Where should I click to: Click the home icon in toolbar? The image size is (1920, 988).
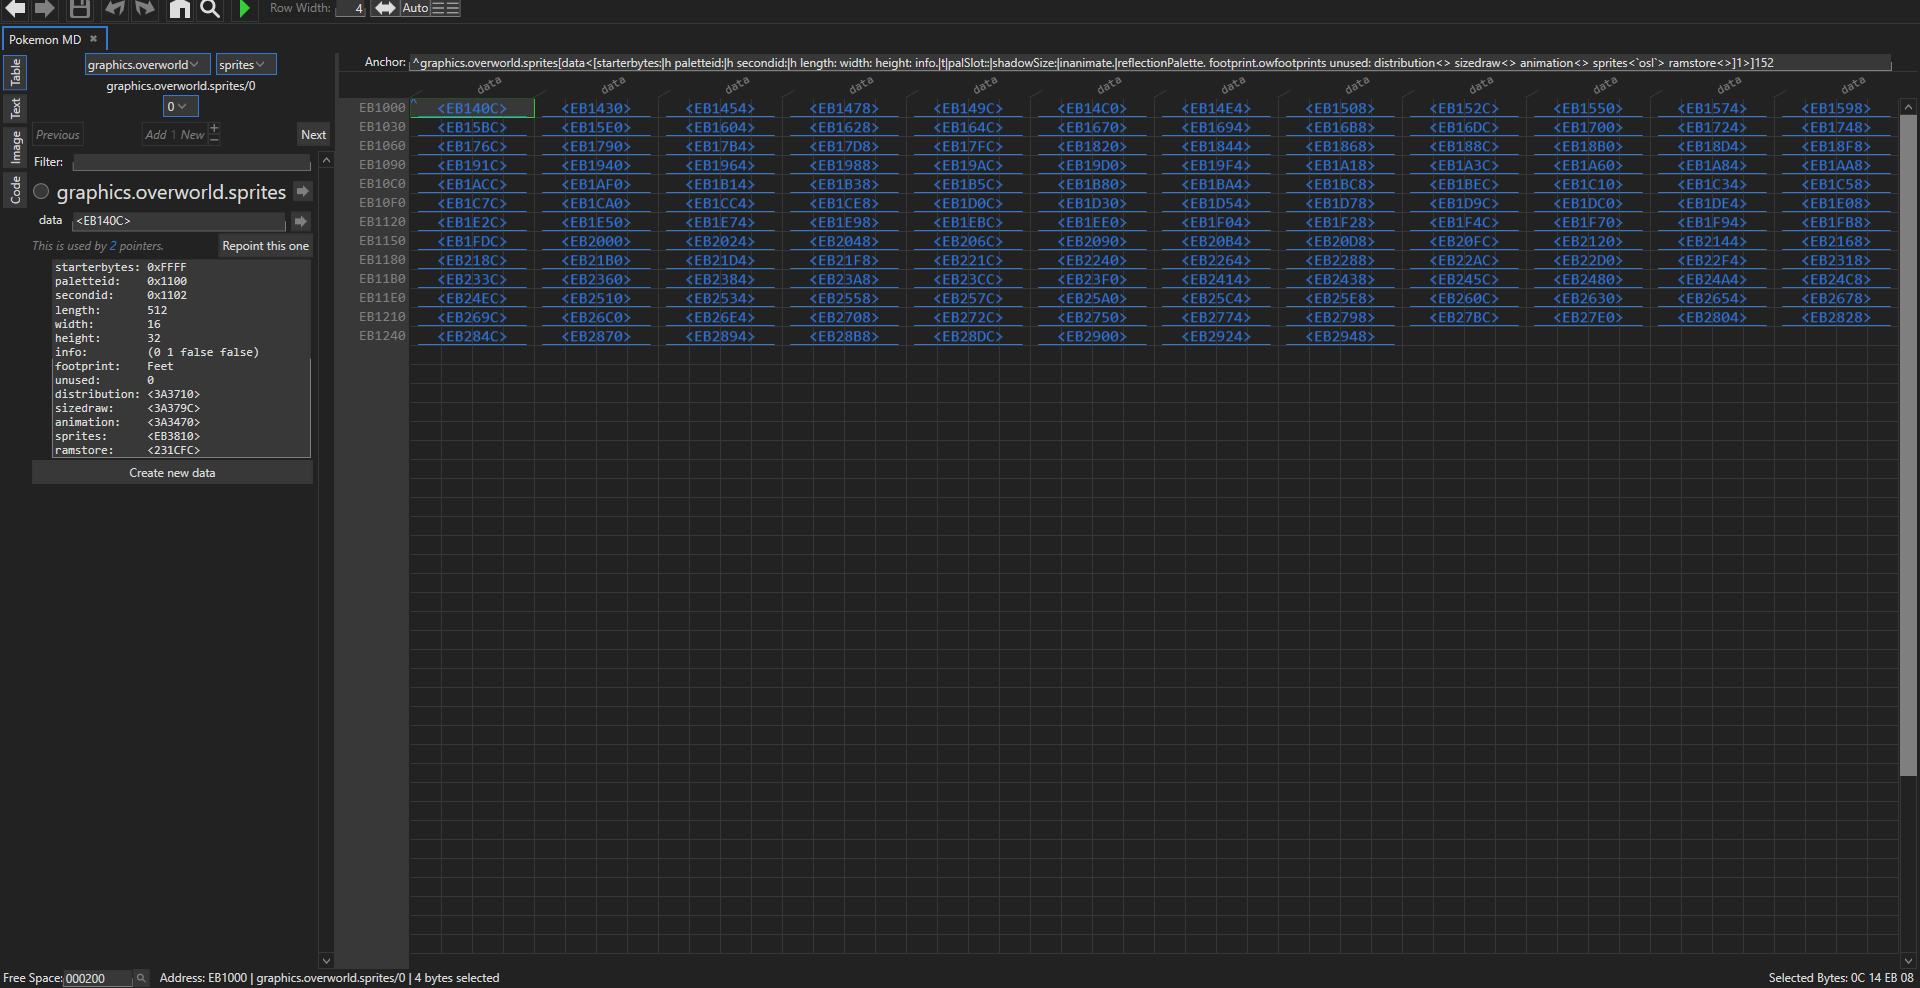point(179,9)
